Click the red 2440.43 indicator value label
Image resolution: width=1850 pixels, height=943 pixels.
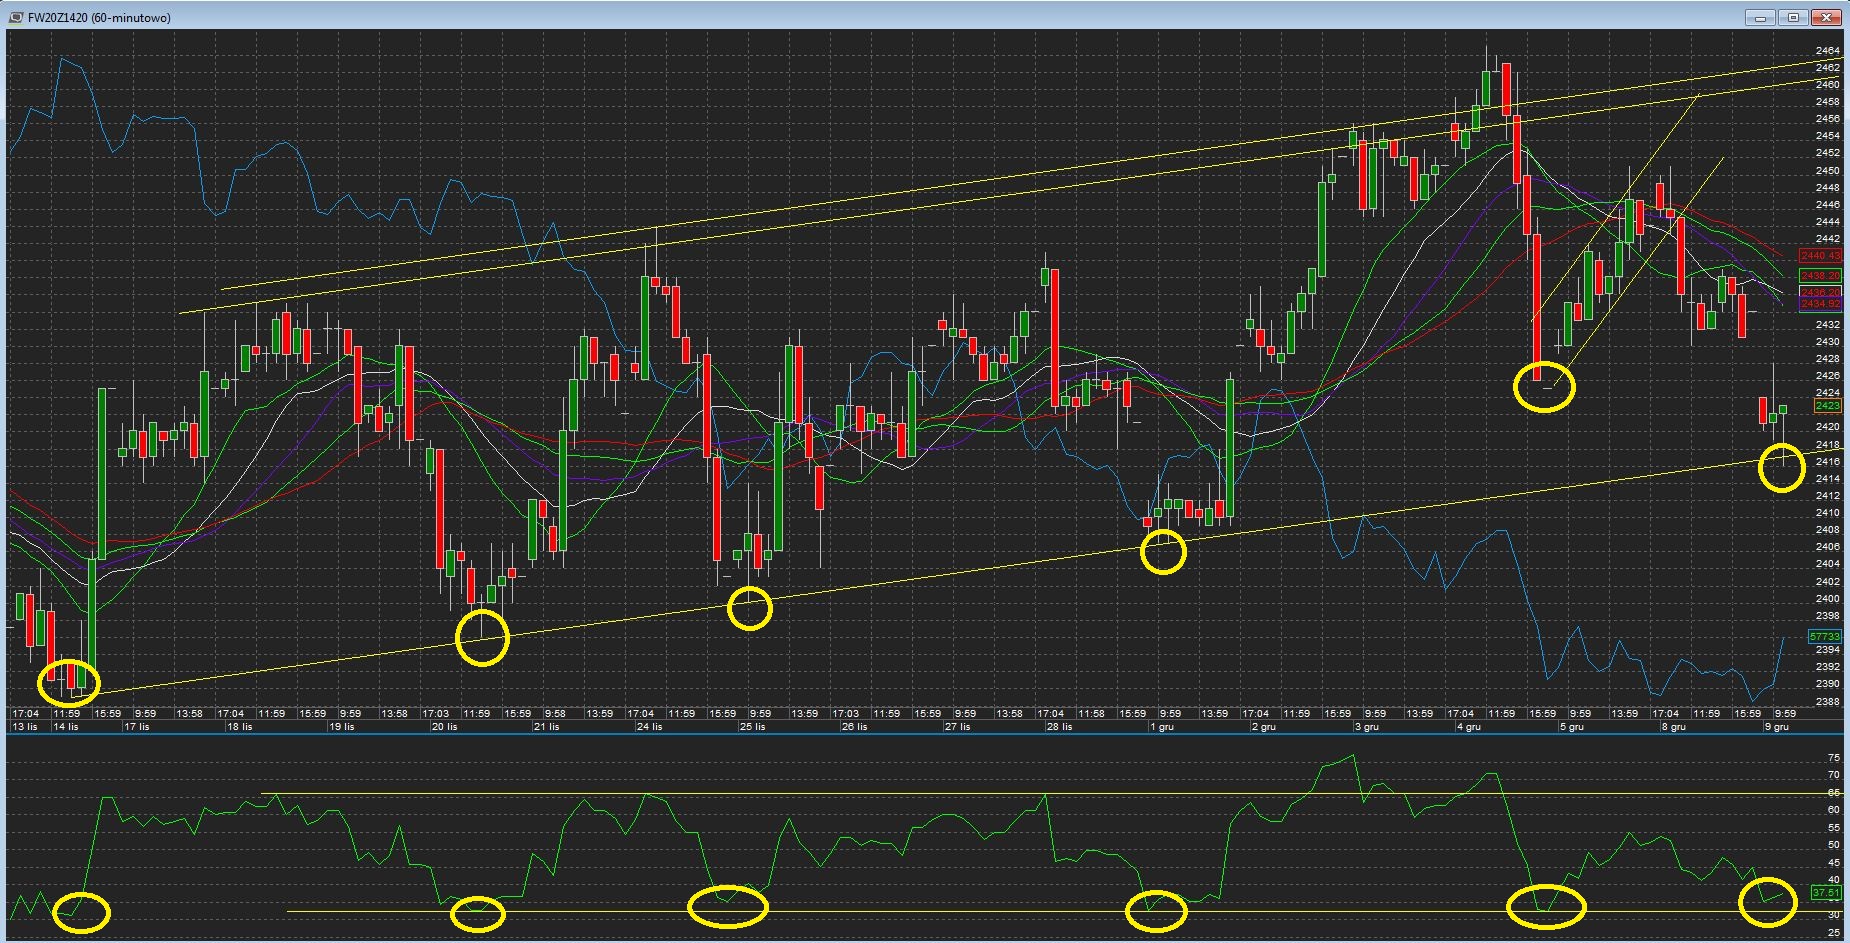point(1820,256)
